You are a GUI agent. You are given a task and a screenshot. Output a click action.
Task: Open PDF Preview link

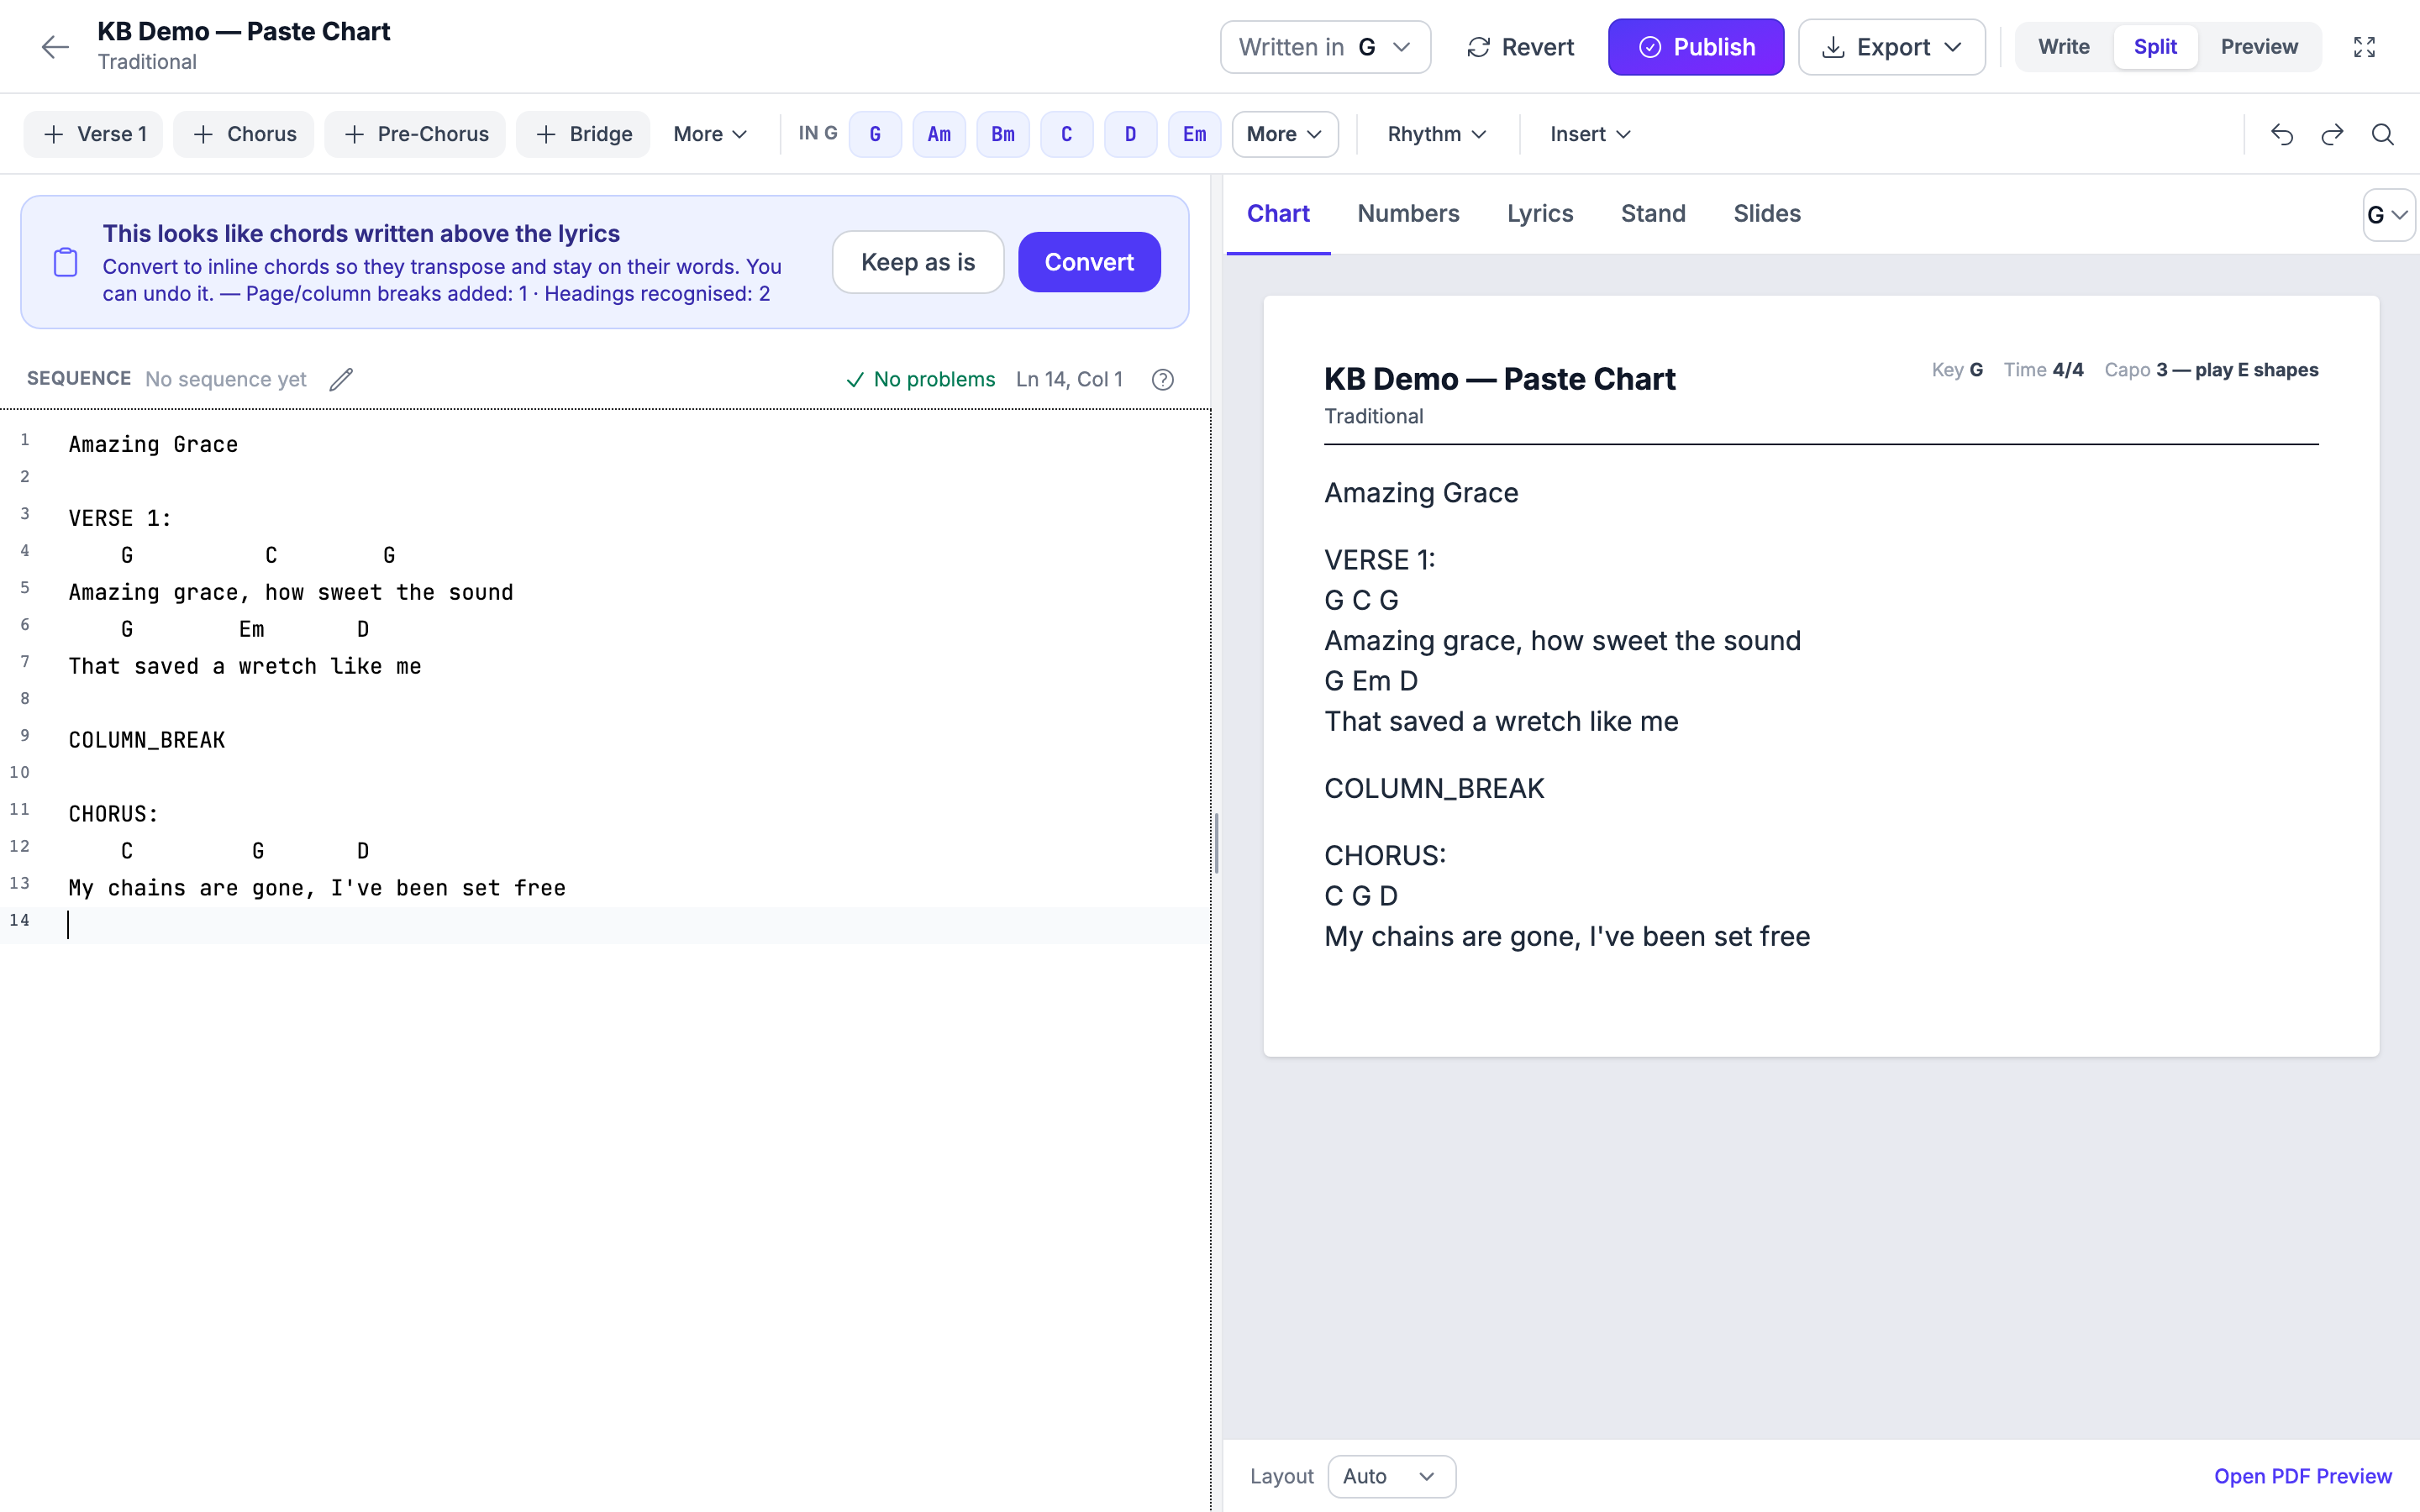[x=2303, y=1476]
